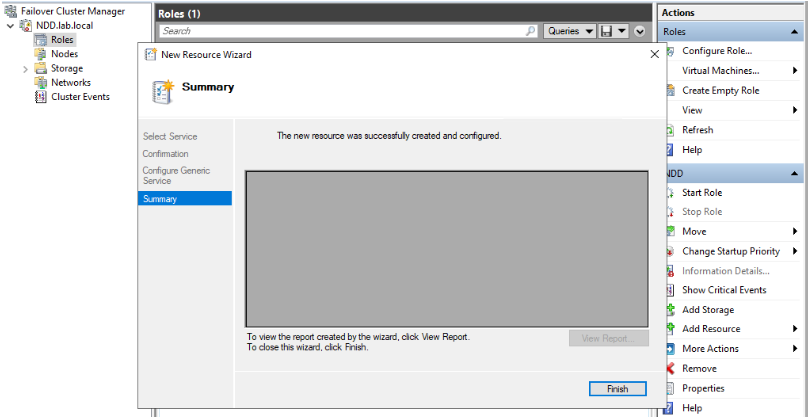
Task: Click the Start Role icon
Action: point(670,193)
